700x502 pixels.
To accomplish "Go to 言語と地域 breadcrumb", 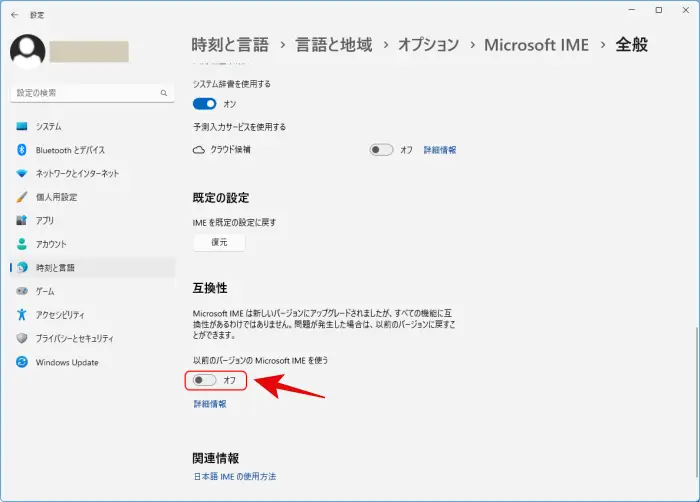I will [x=333, y=45].
